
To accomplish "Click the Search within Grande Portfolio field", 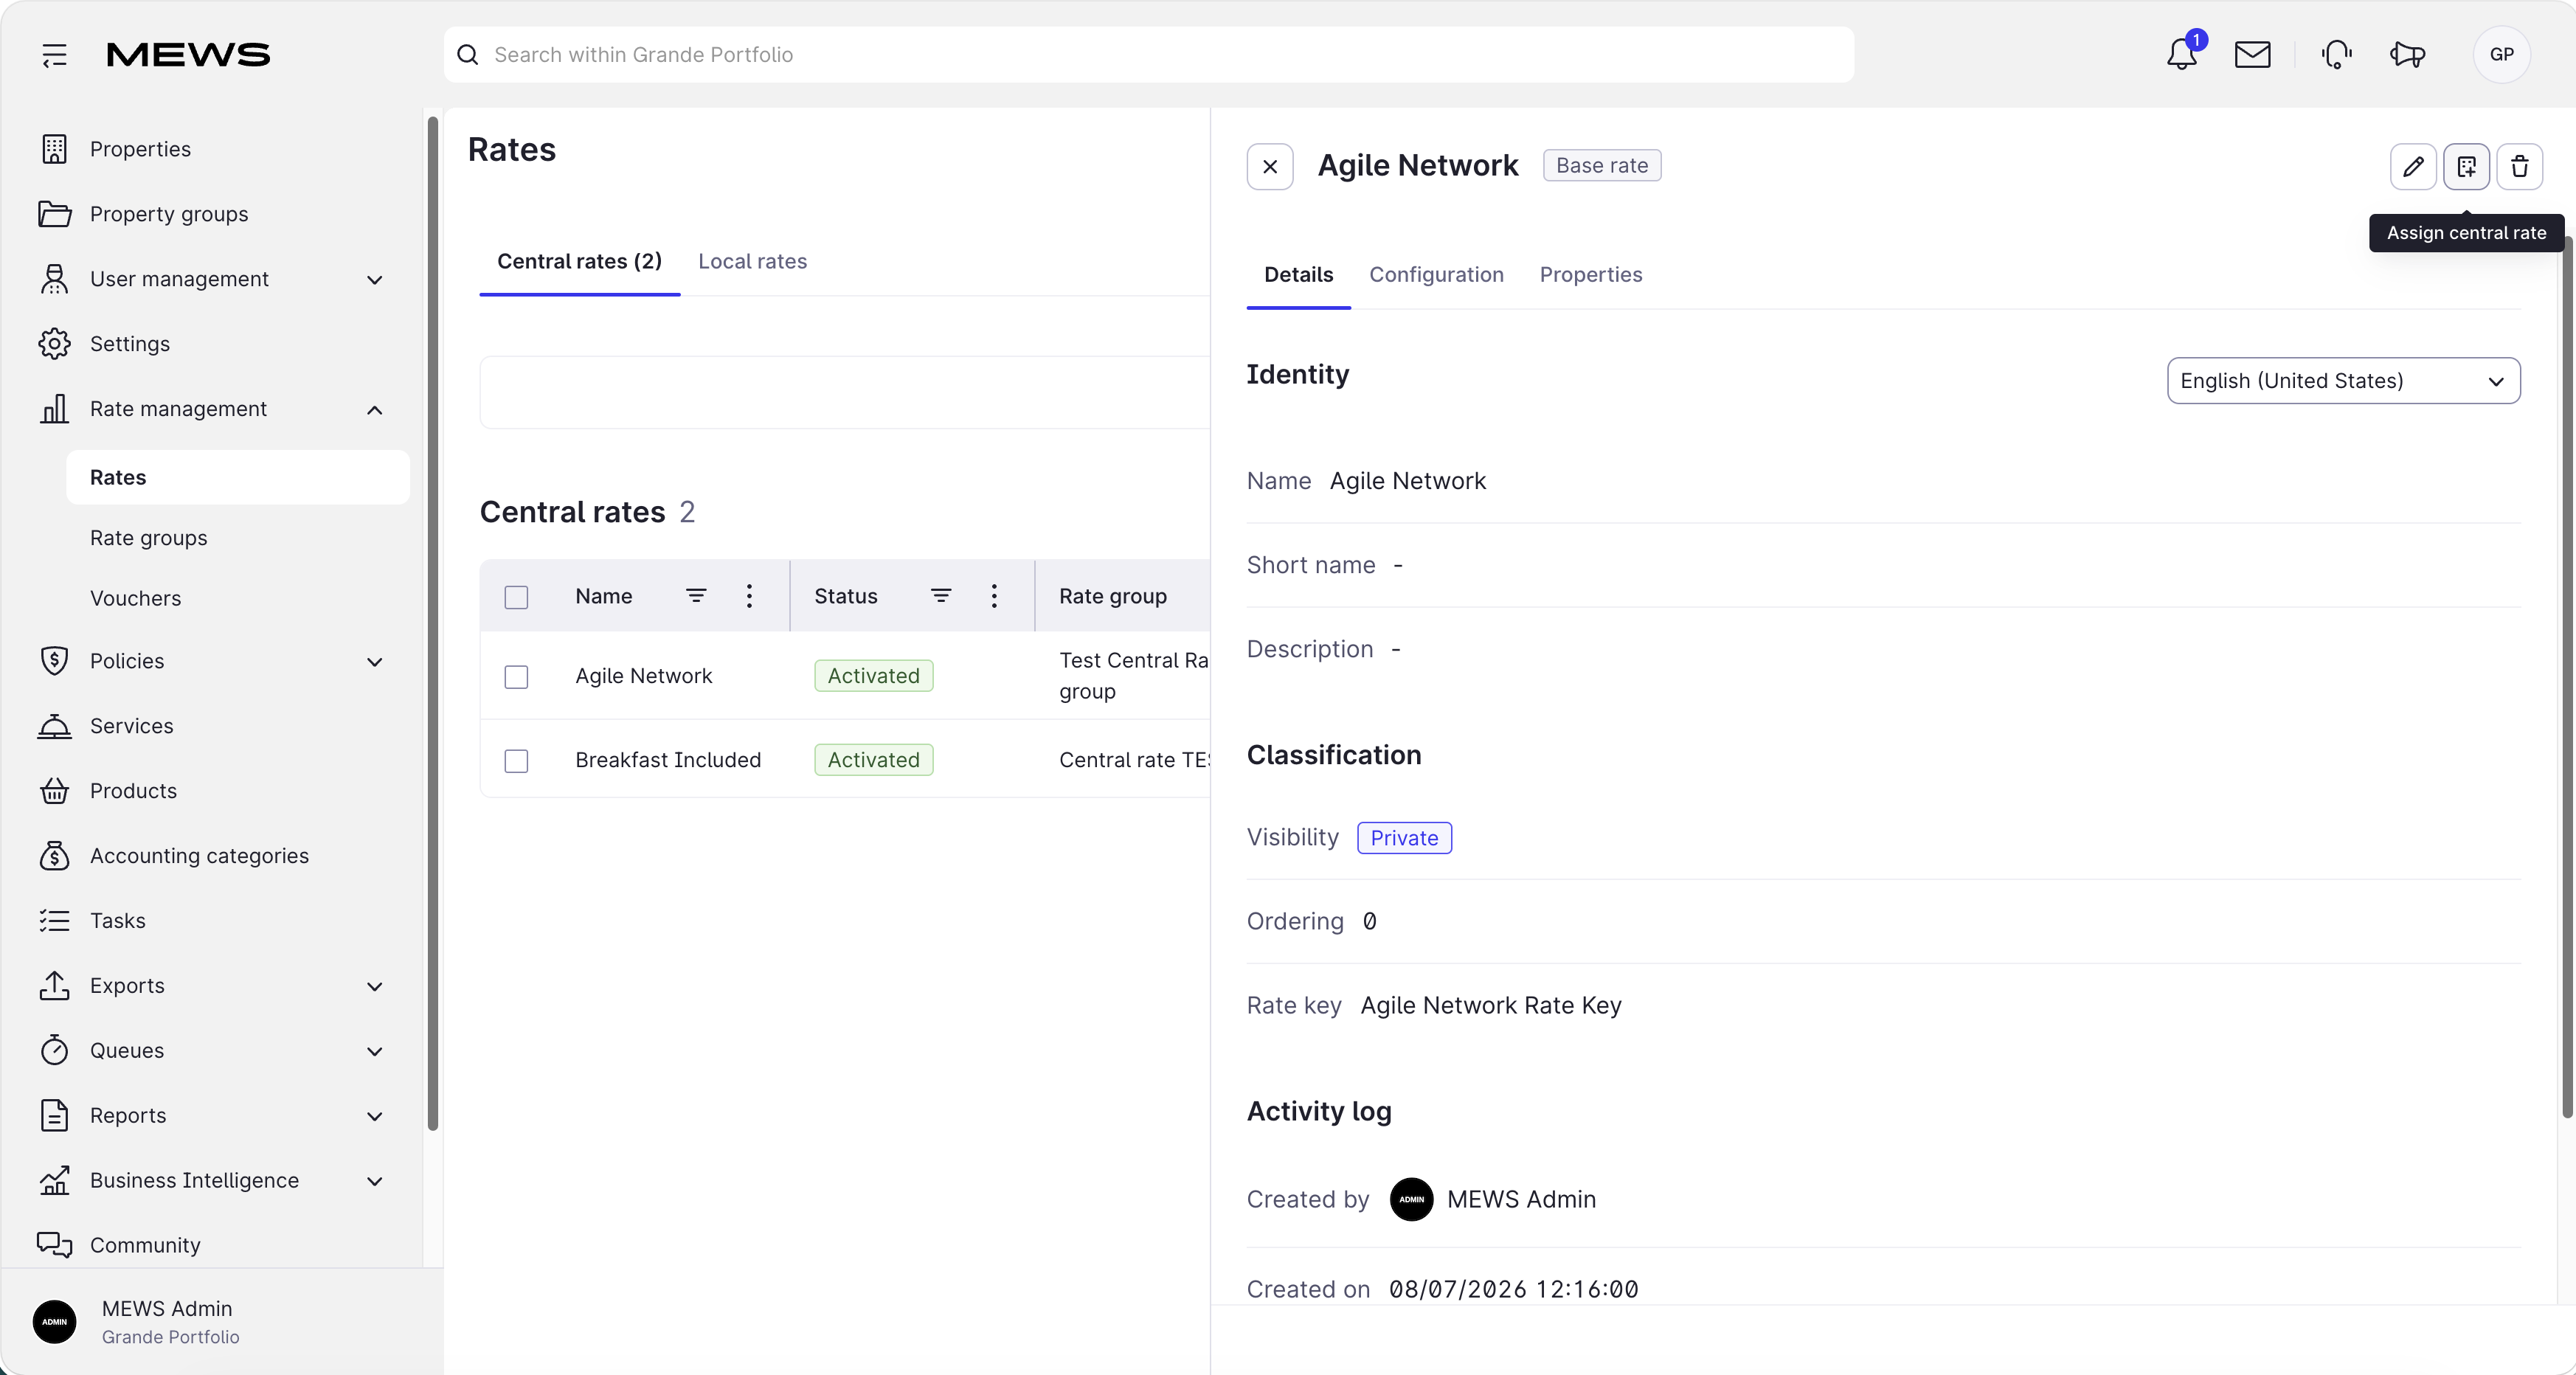I will (1148, 55).
